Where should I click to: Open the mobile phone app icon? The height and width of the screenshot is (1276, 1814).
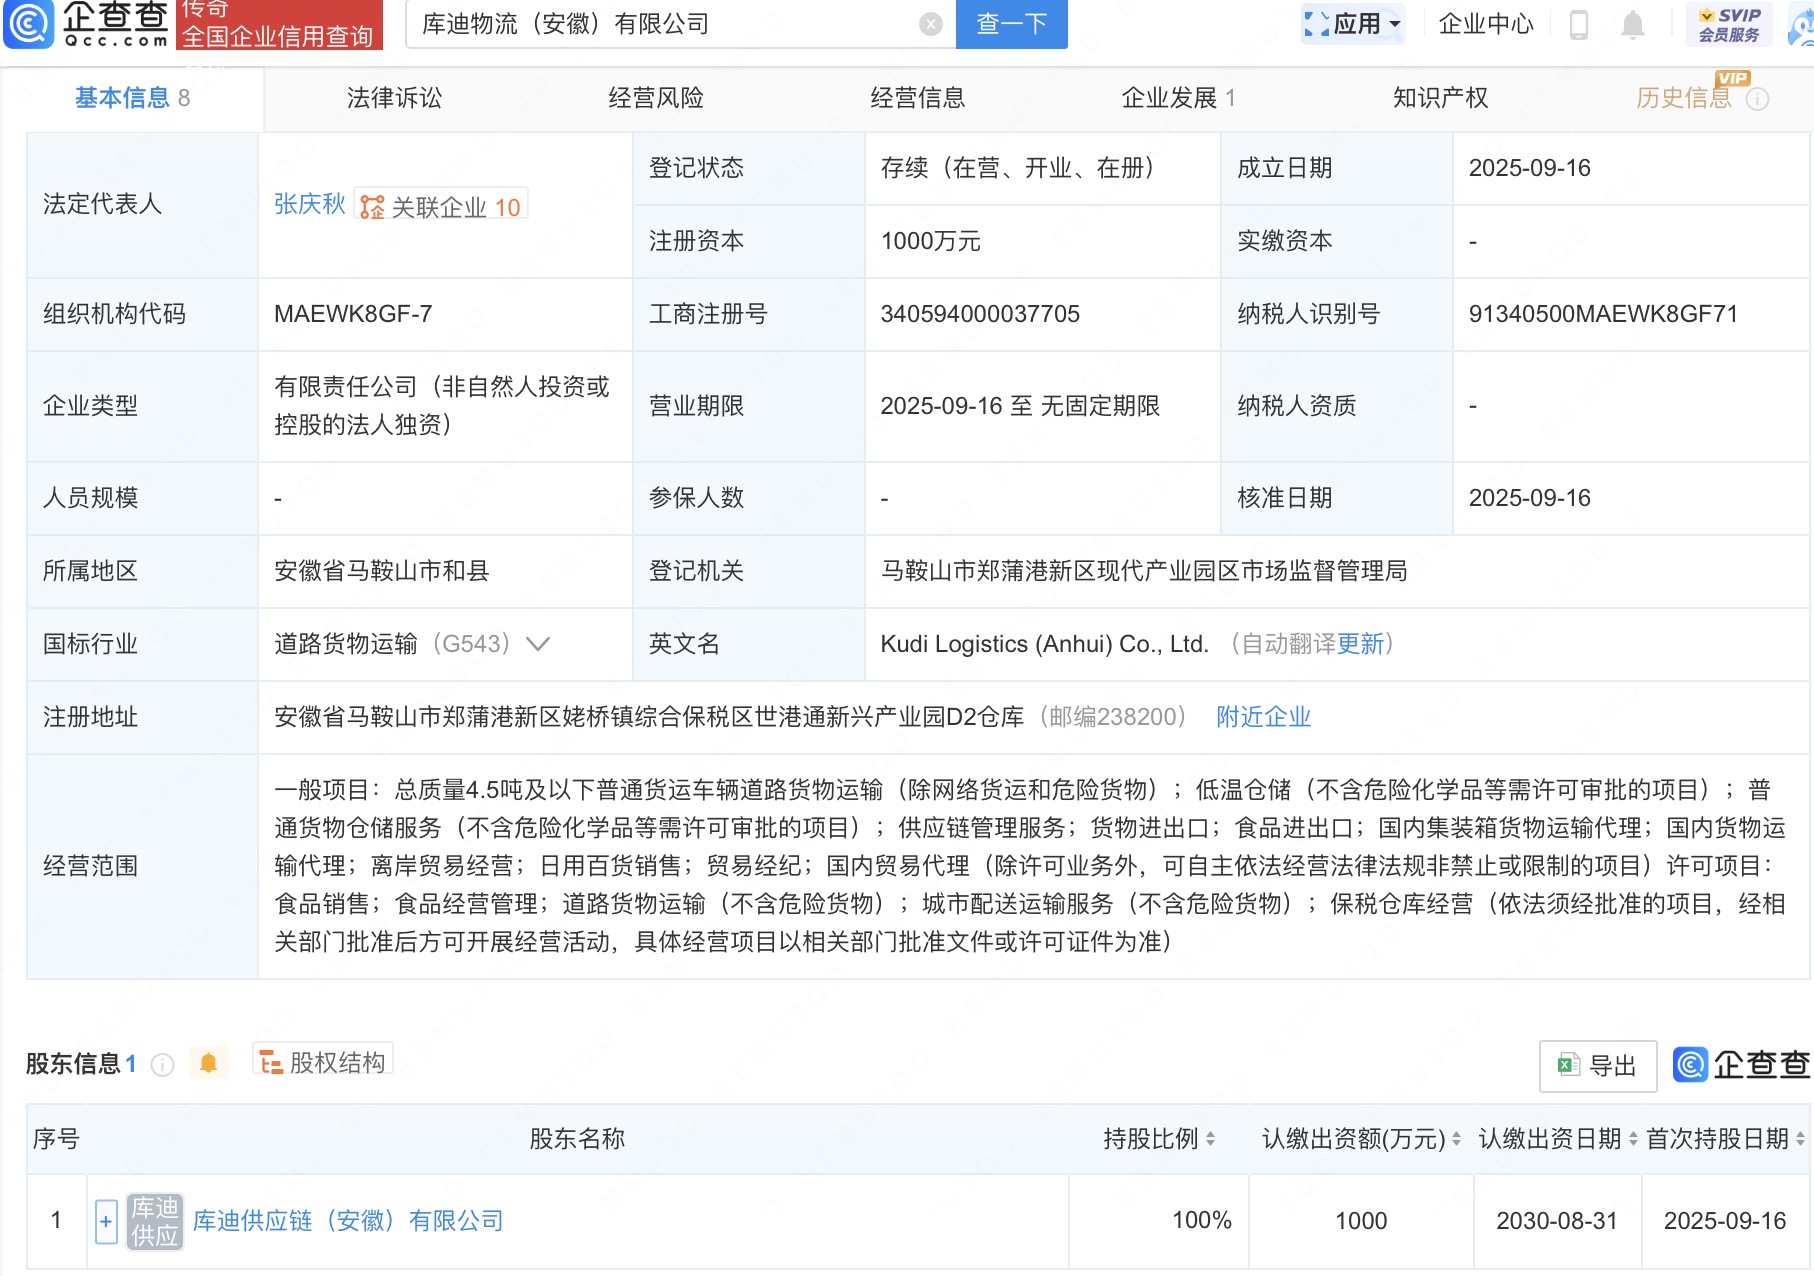pyautogui.click(x=1579, y=24)
